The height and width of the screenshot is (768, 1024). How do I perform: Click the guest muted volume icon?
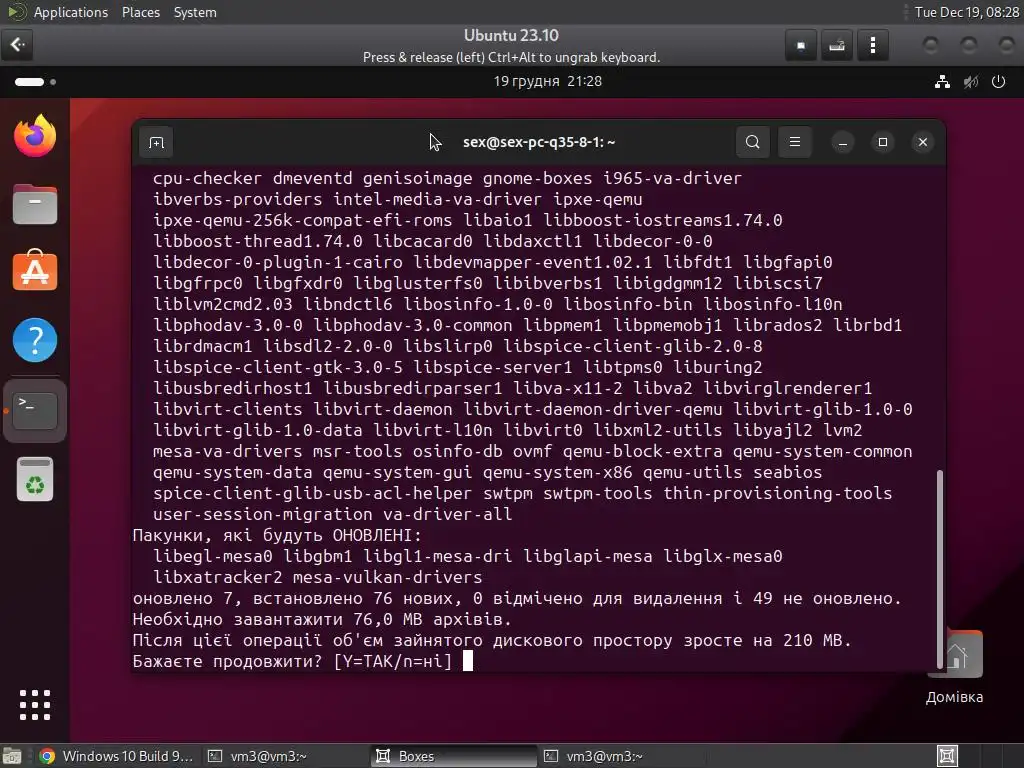coord(971,82)
